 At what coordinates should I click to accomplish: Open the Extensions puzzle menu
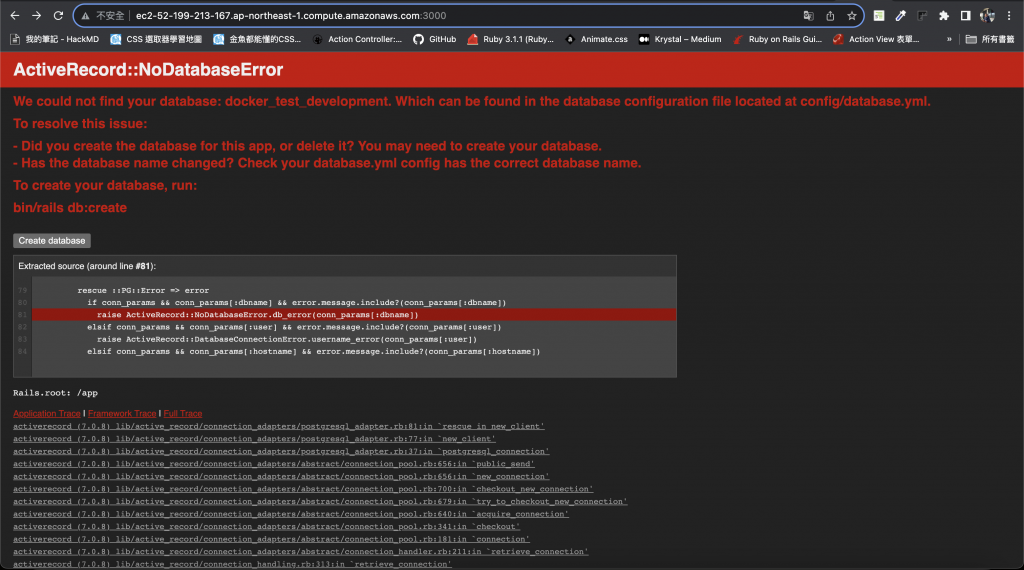point(944,16)
